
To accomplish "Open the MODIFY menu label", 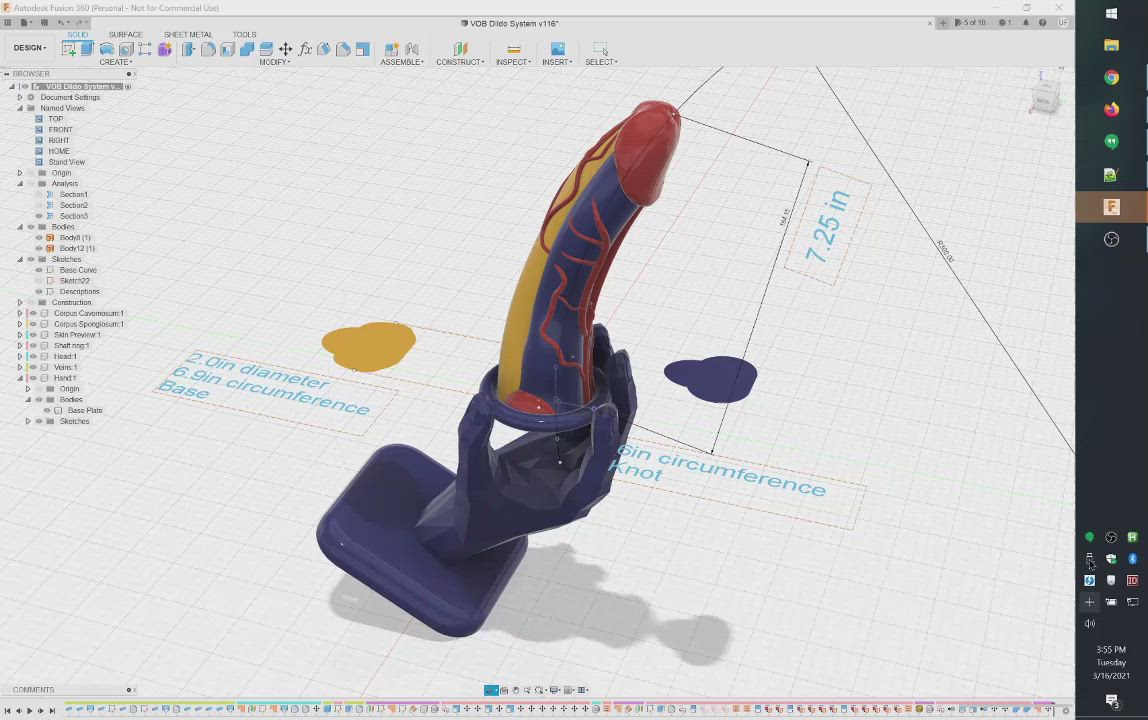I will (x=274, y=62).
